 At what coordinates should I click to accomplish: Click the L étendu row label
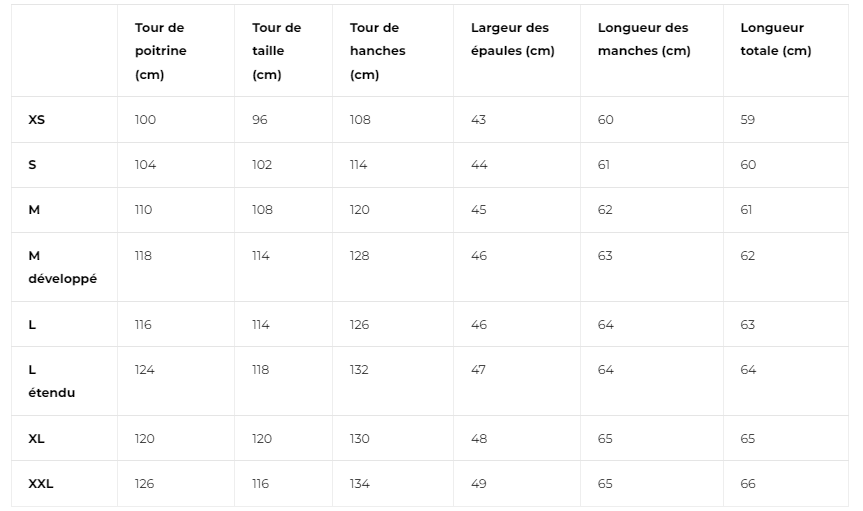click(x=51, y=381)
